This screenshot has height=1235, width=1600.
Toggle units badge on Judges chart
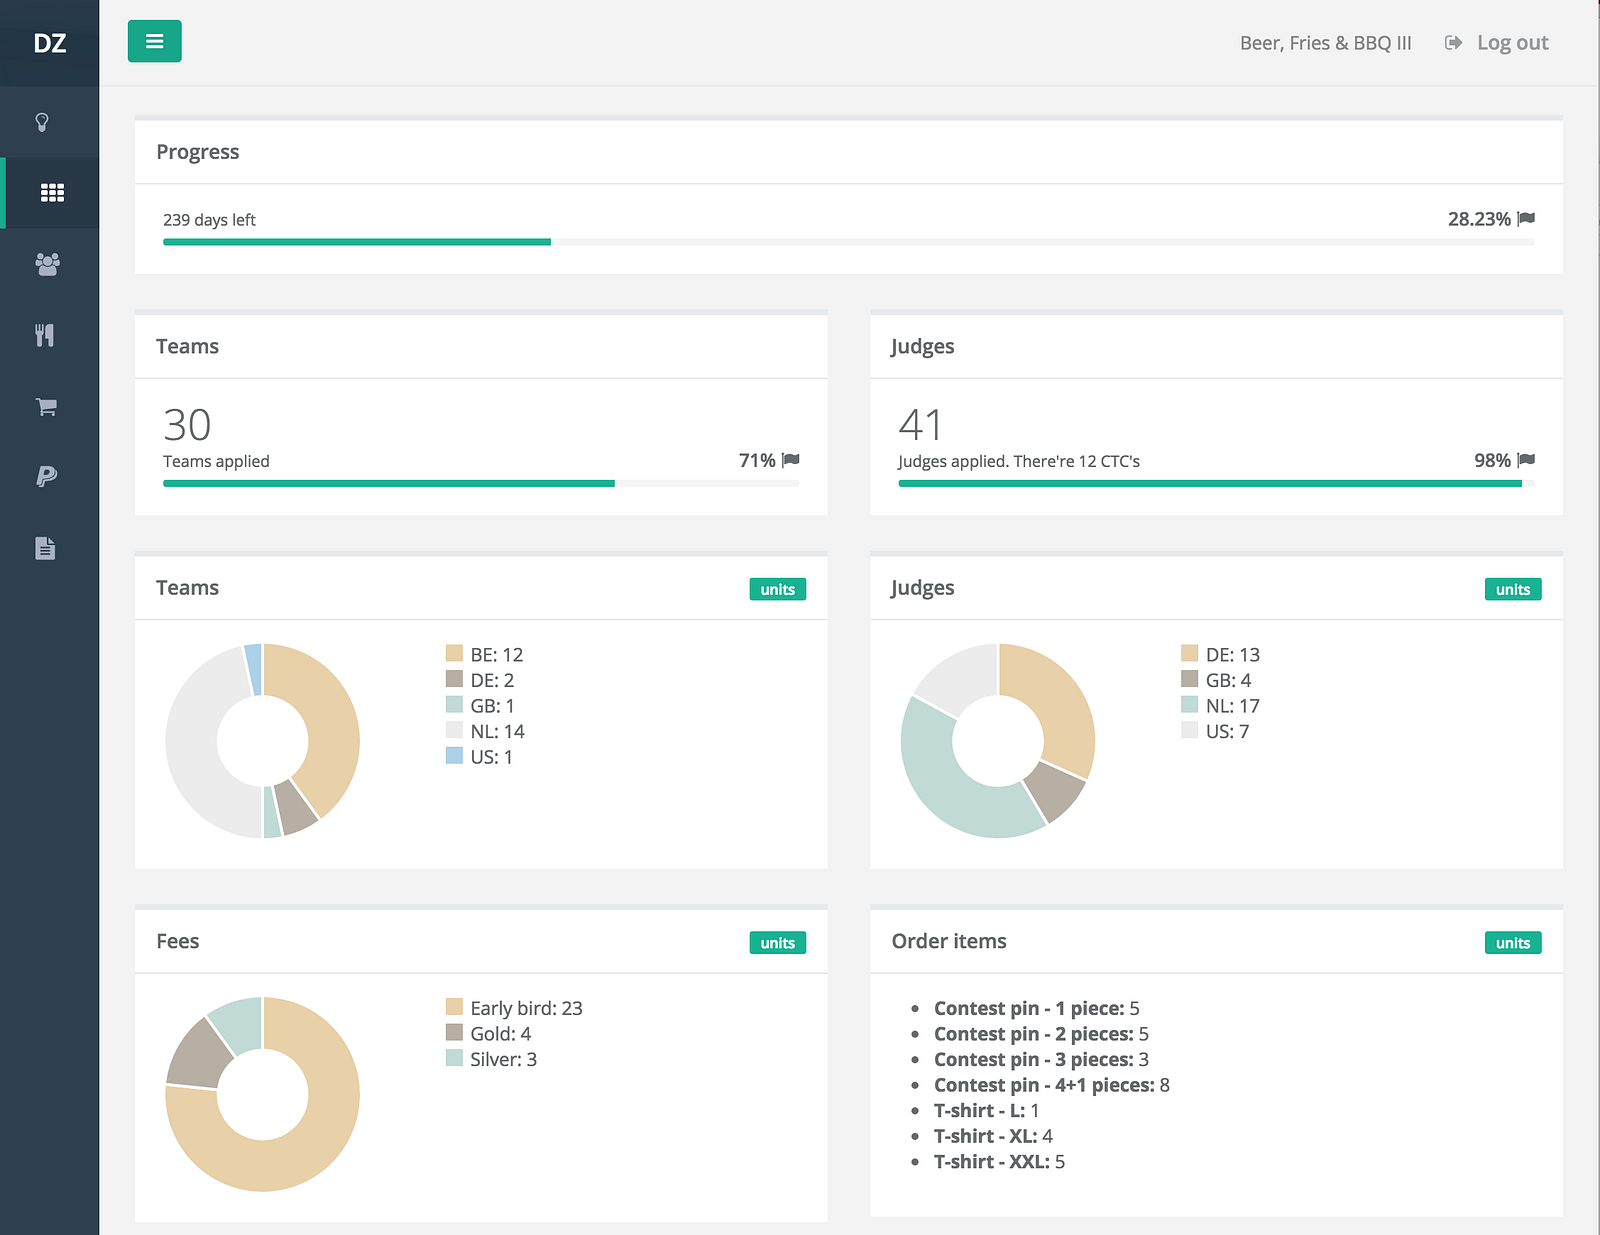coord(1512,589)
